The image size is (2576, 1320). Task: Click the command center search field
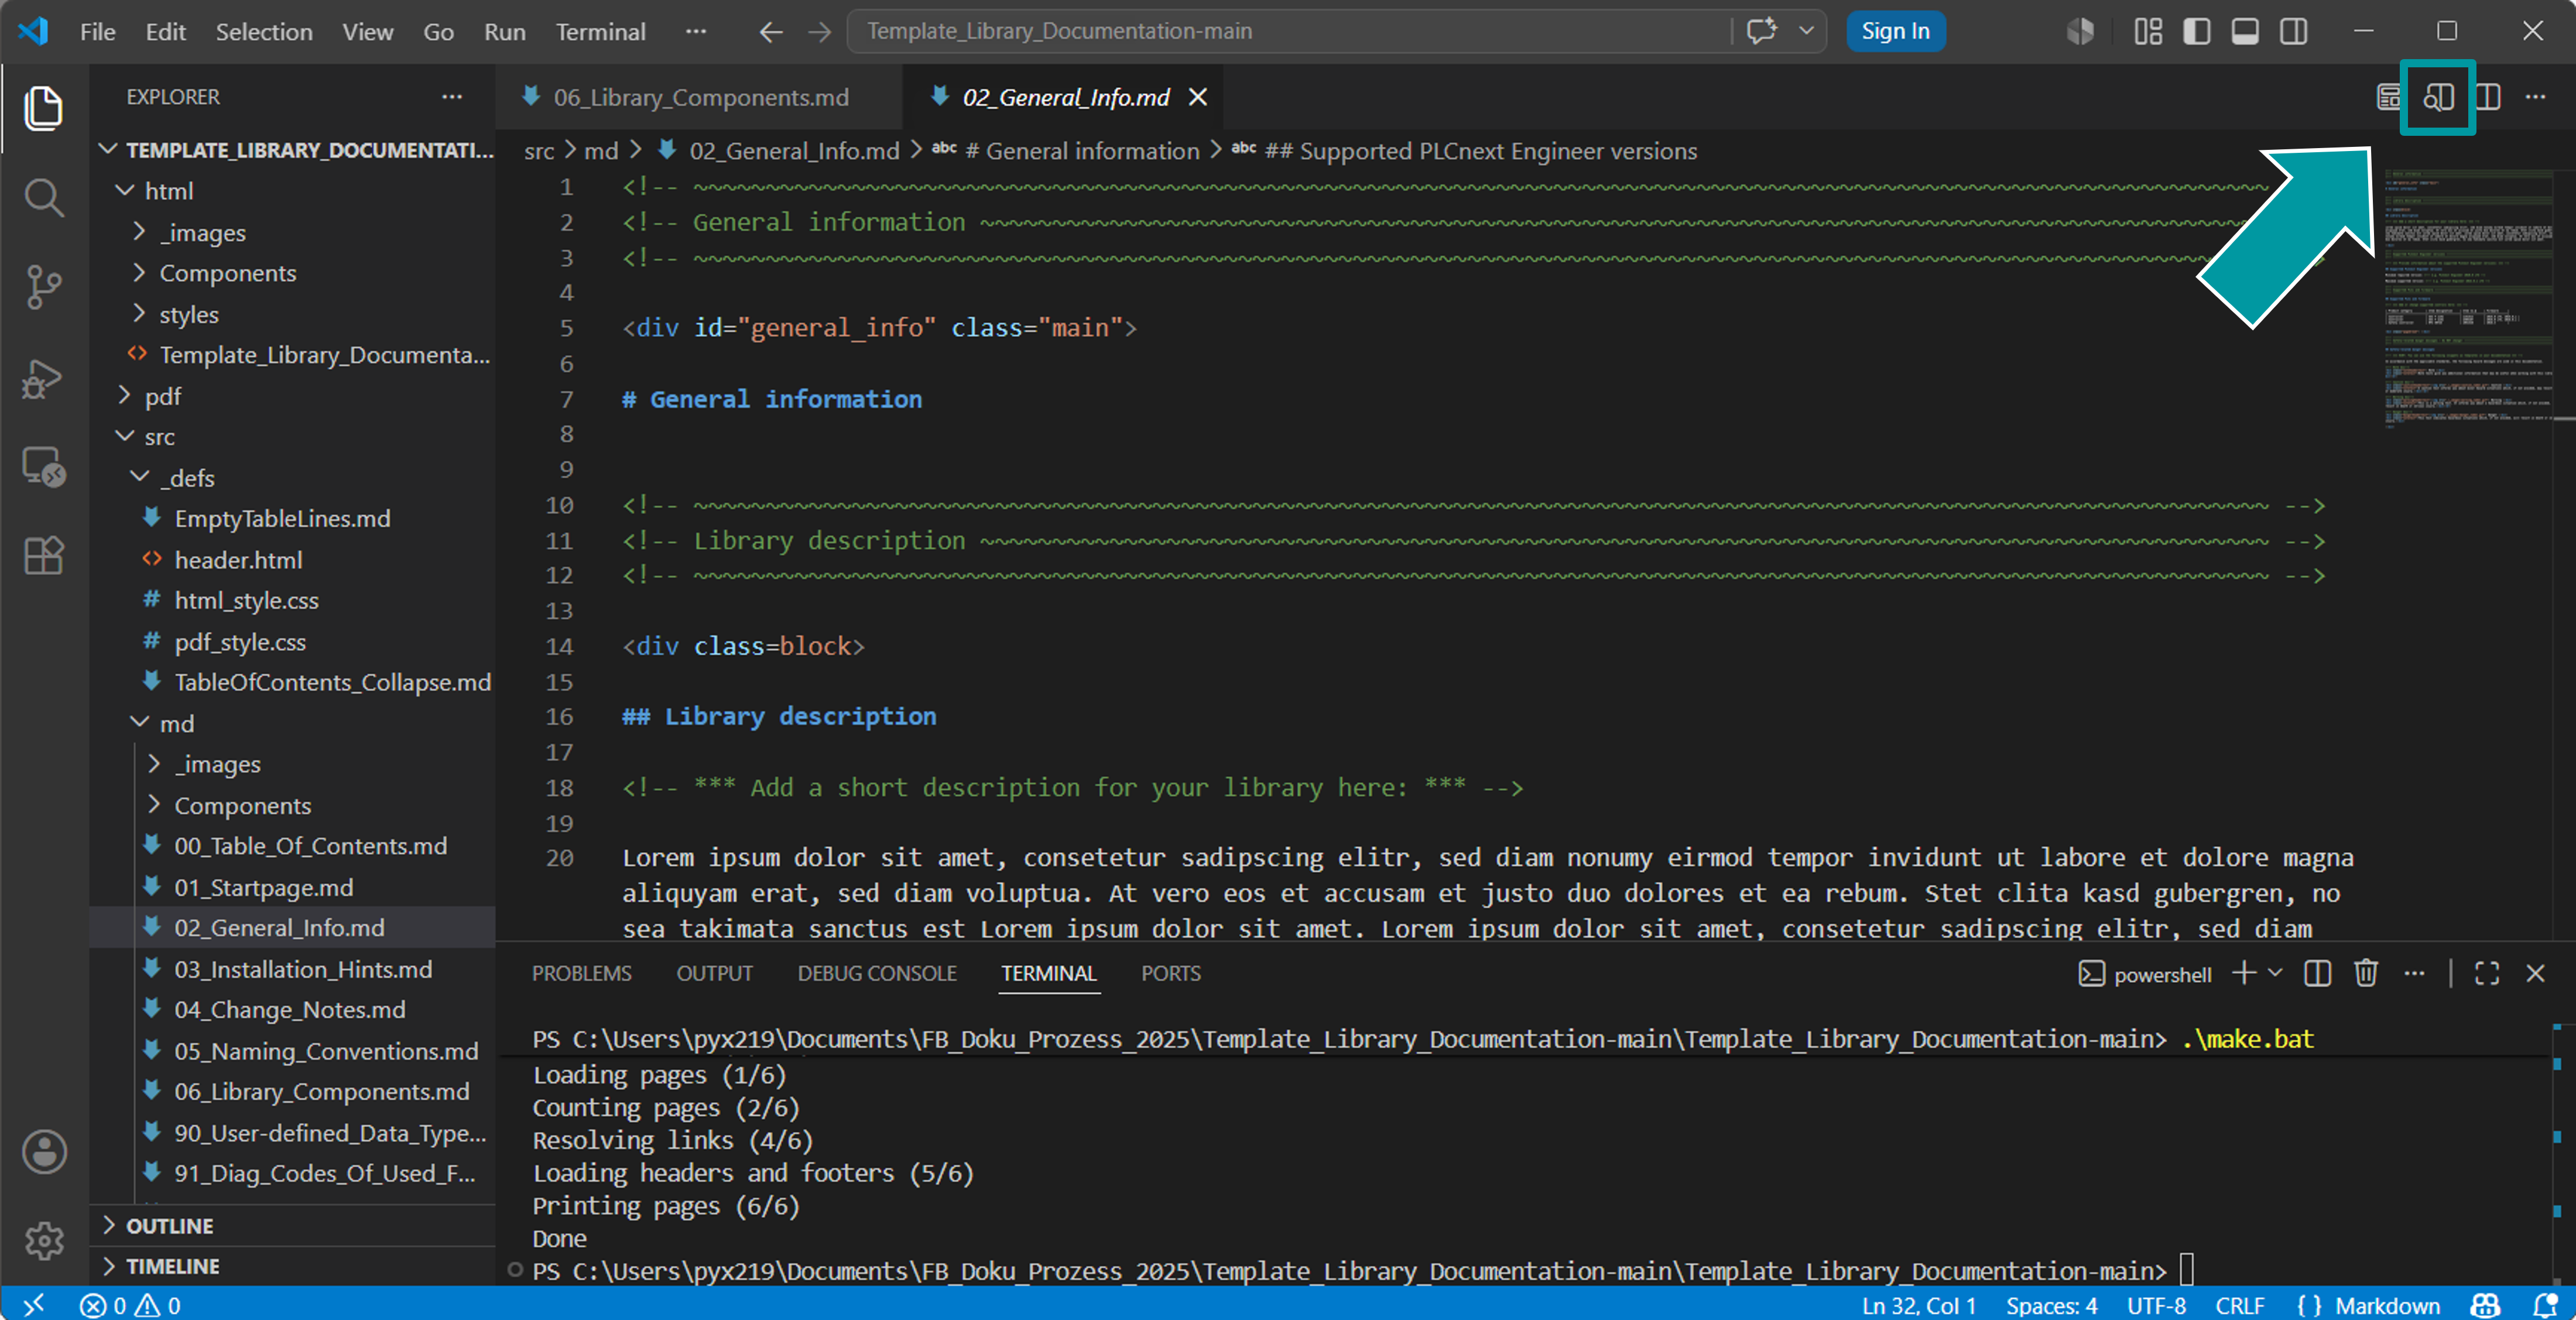pyautogui.click(x=1288, y=31)
